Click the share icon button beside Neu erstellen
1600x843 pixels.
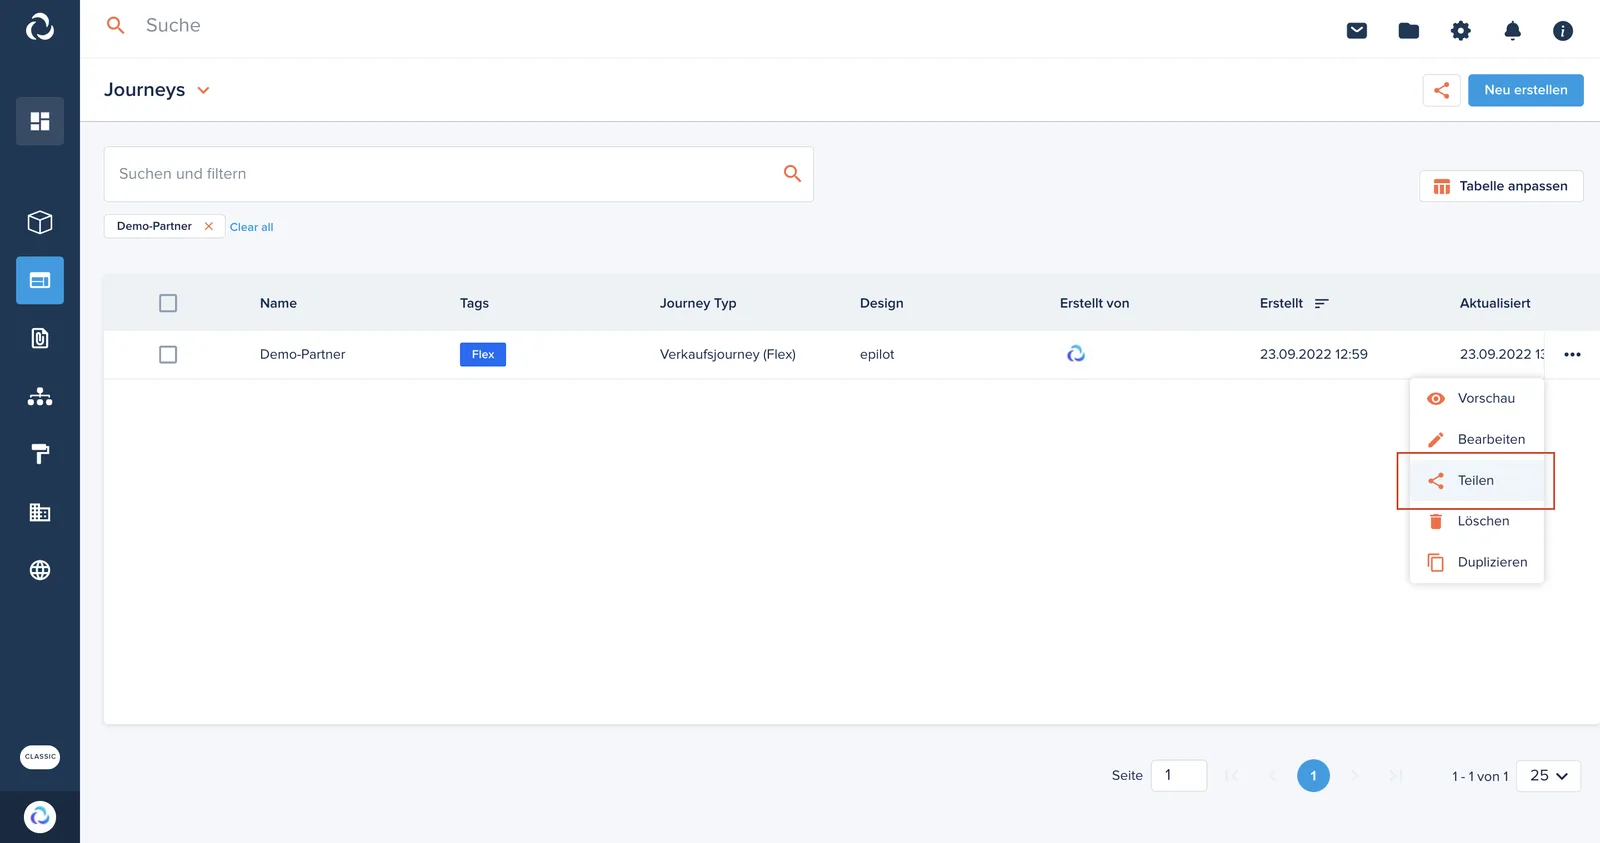tap(1442, 90)
